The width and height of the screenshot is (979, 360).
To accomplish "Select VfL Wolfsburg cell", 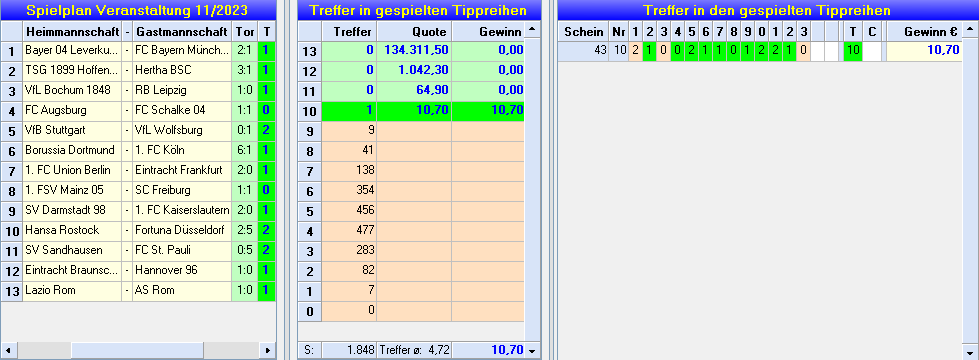I will pyautogui.click(x=182, y=130).
